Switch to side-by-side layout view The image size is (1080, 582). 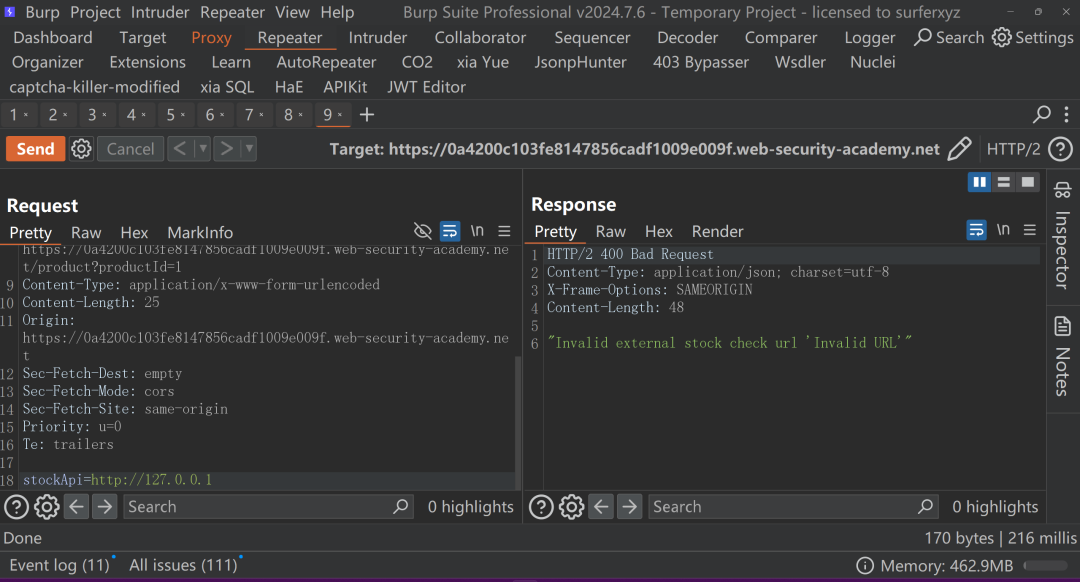coord(979,182)
